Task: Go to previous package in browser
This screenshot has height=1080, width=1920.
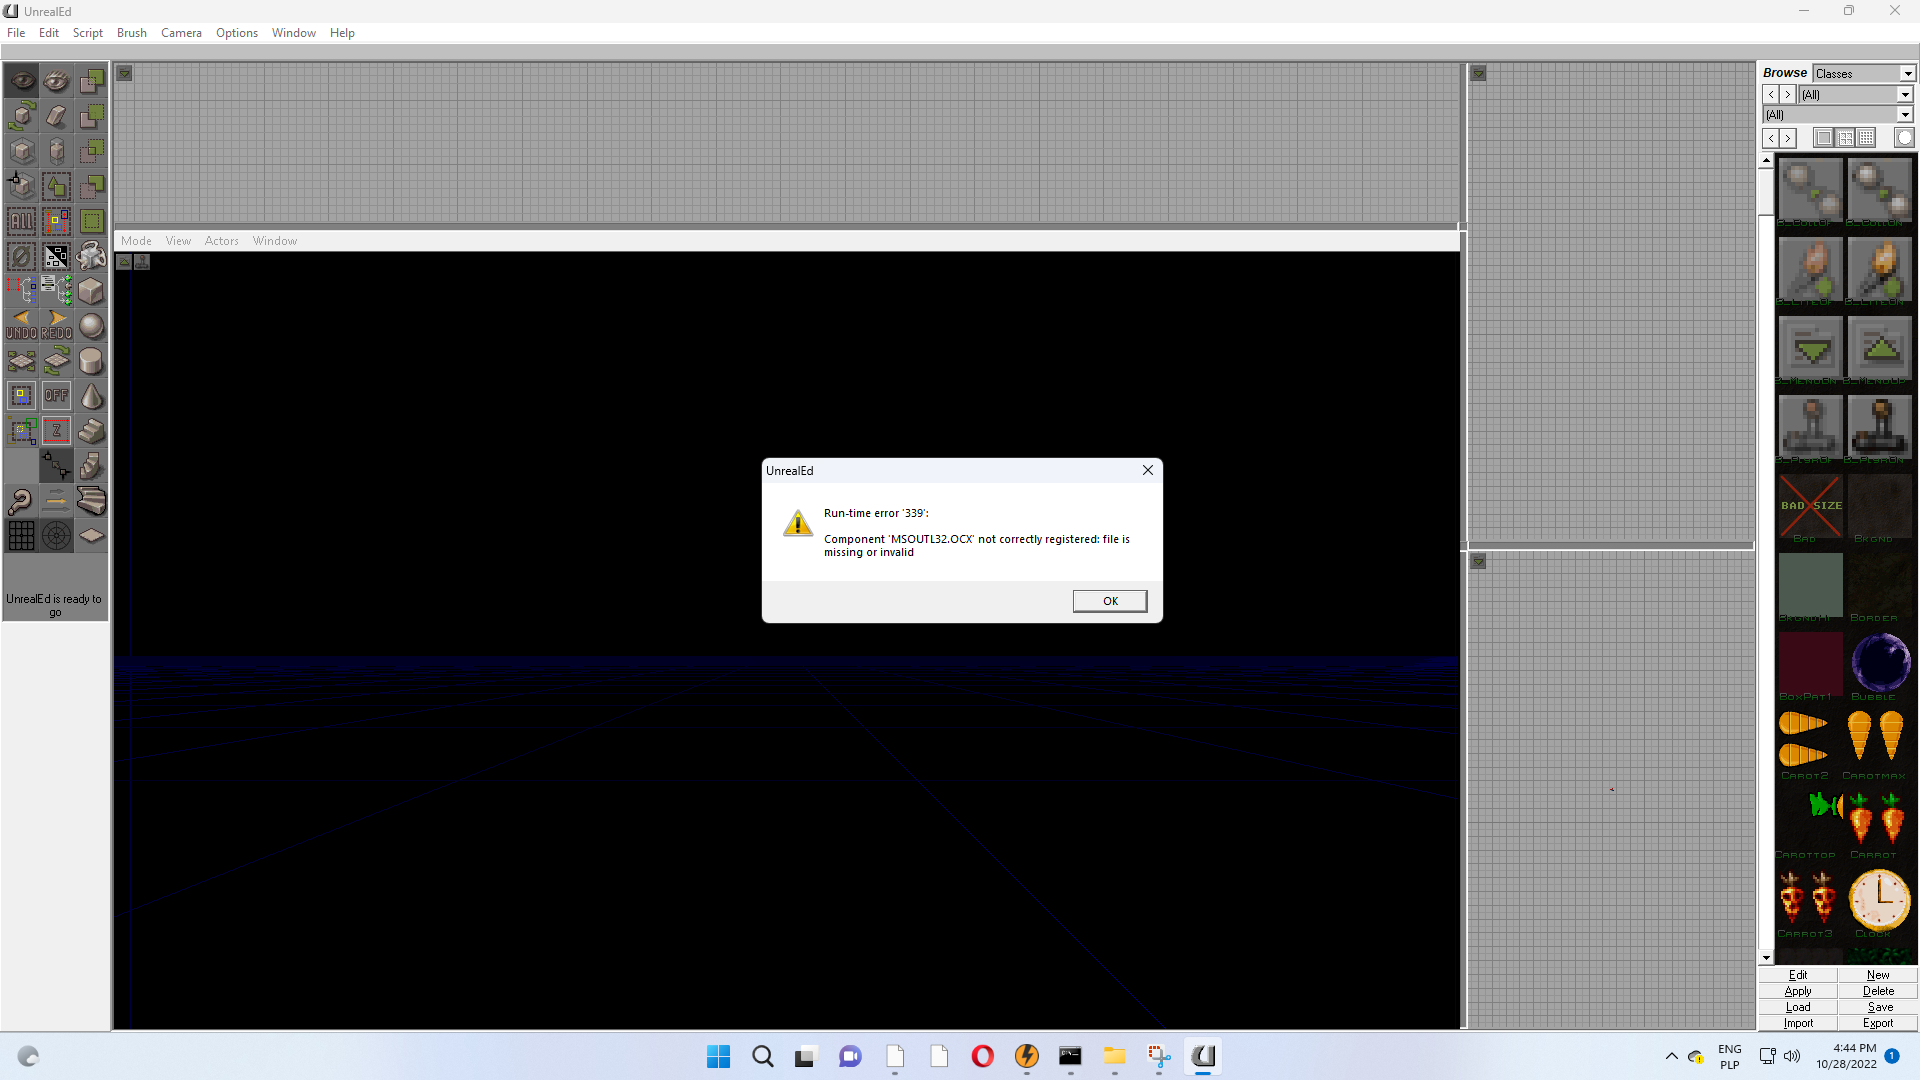Action: [x=1771, y=95]
